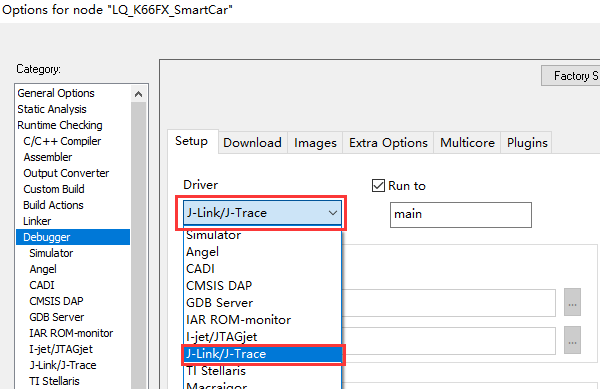Click the category list scrollbar track

point(139,245)
